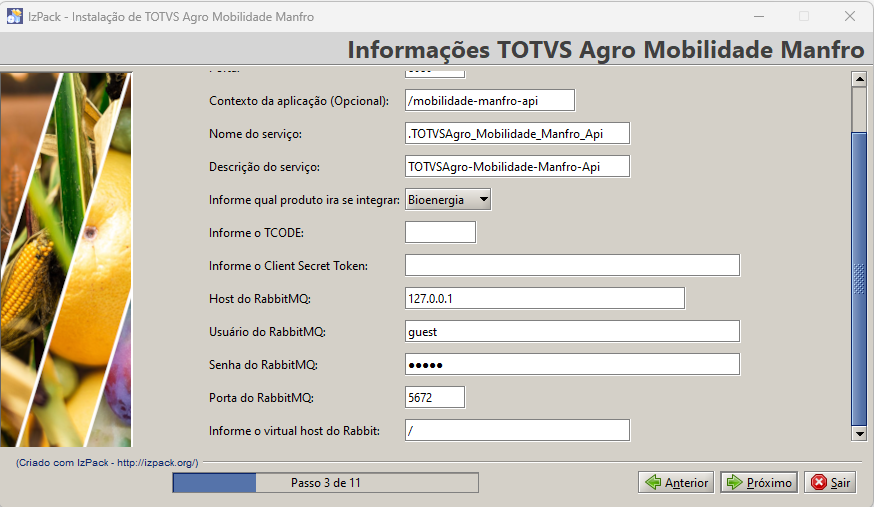Click the Passo 3 de 11 progress bar

pyautogui.click(x=326, y=482)
